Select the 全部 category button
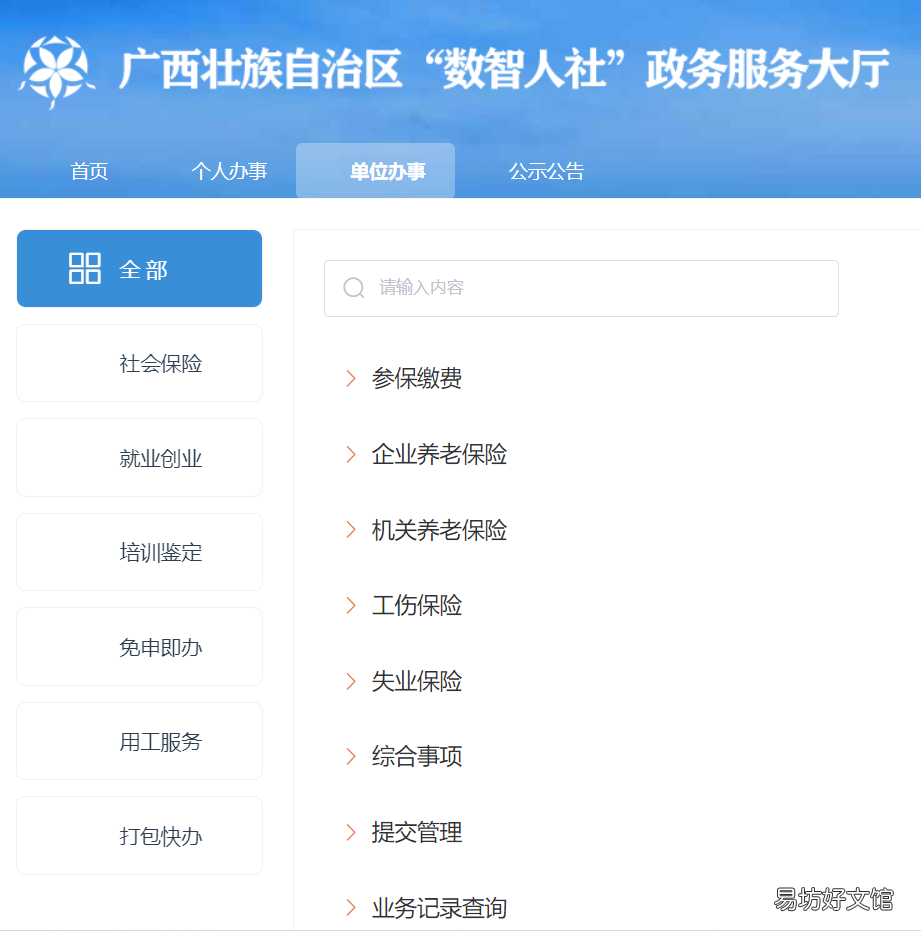The height and width of the screenshot is (931, 921). 140,268
